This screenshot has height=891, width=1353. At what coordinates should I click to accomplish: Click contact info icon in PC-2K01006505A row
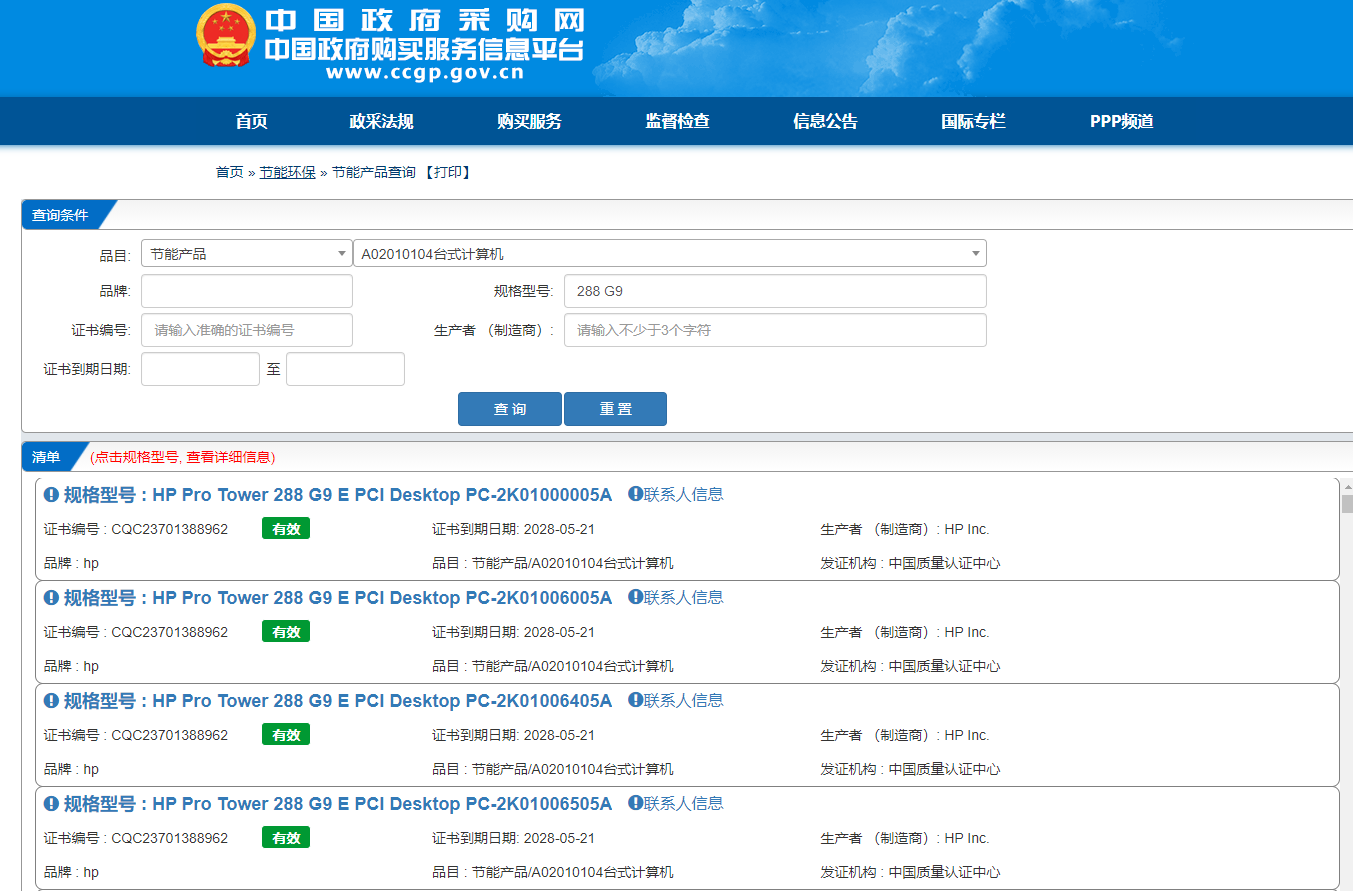(635, 803)
